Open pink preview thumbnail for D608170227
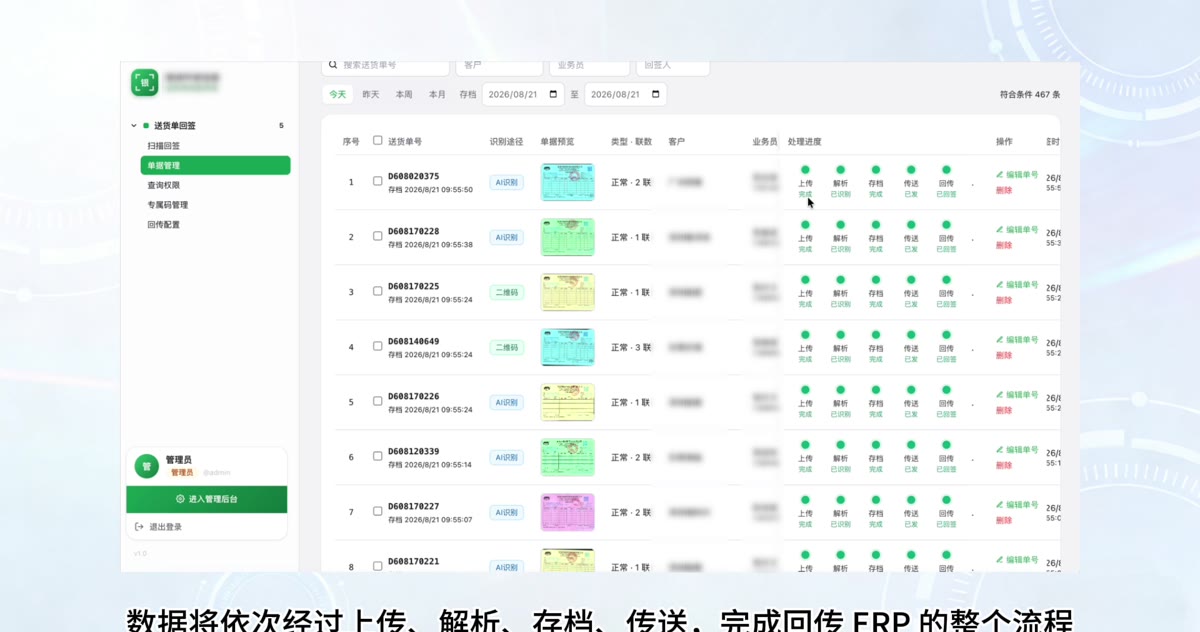This screenshot has height=632, width=1200. point(567,512)
